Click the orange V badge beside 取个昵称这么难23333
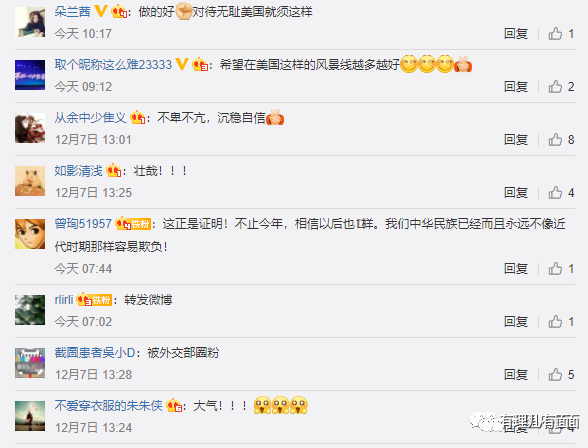The height and width of the screenshot is (448, 588). (182, 64)
